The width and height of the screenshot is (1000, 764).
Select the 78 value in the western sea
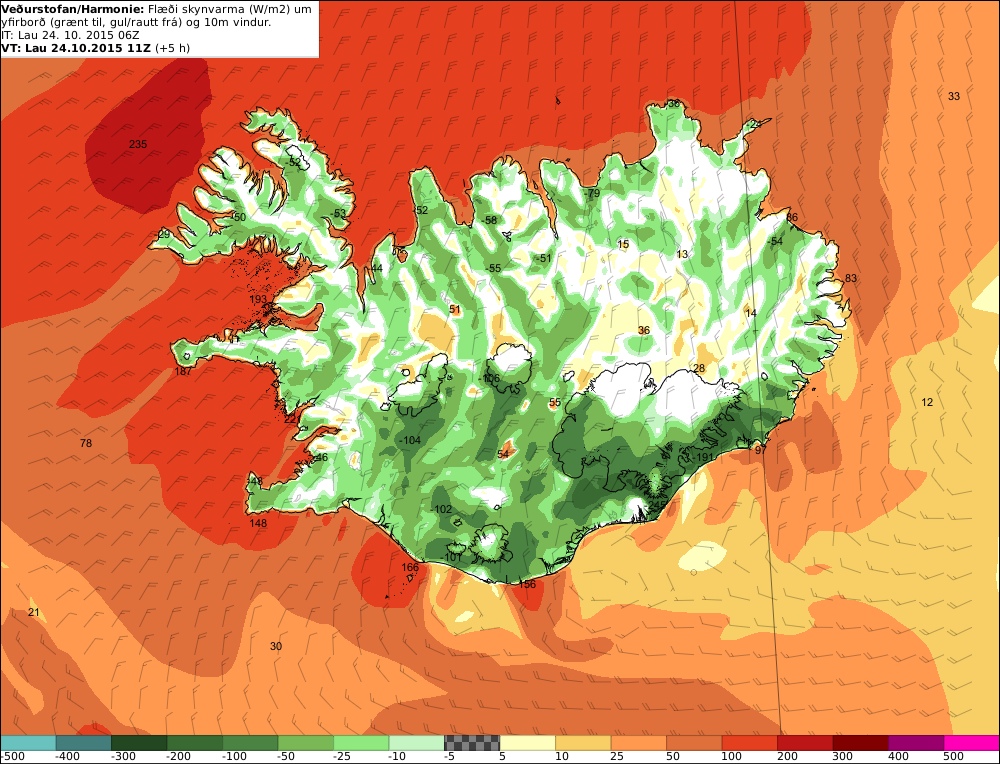click(x=85, y=443)
